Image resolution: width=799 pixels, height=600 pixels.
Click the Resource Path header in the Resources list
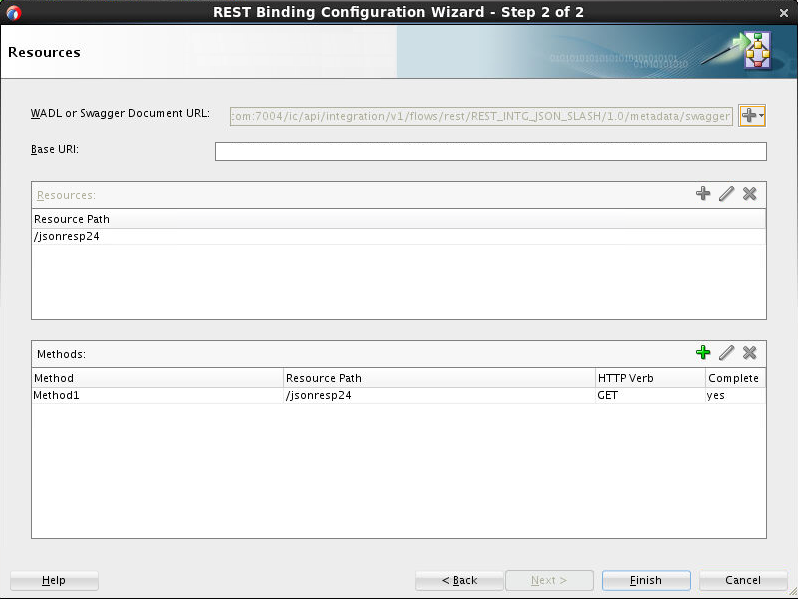pos(398,219)
